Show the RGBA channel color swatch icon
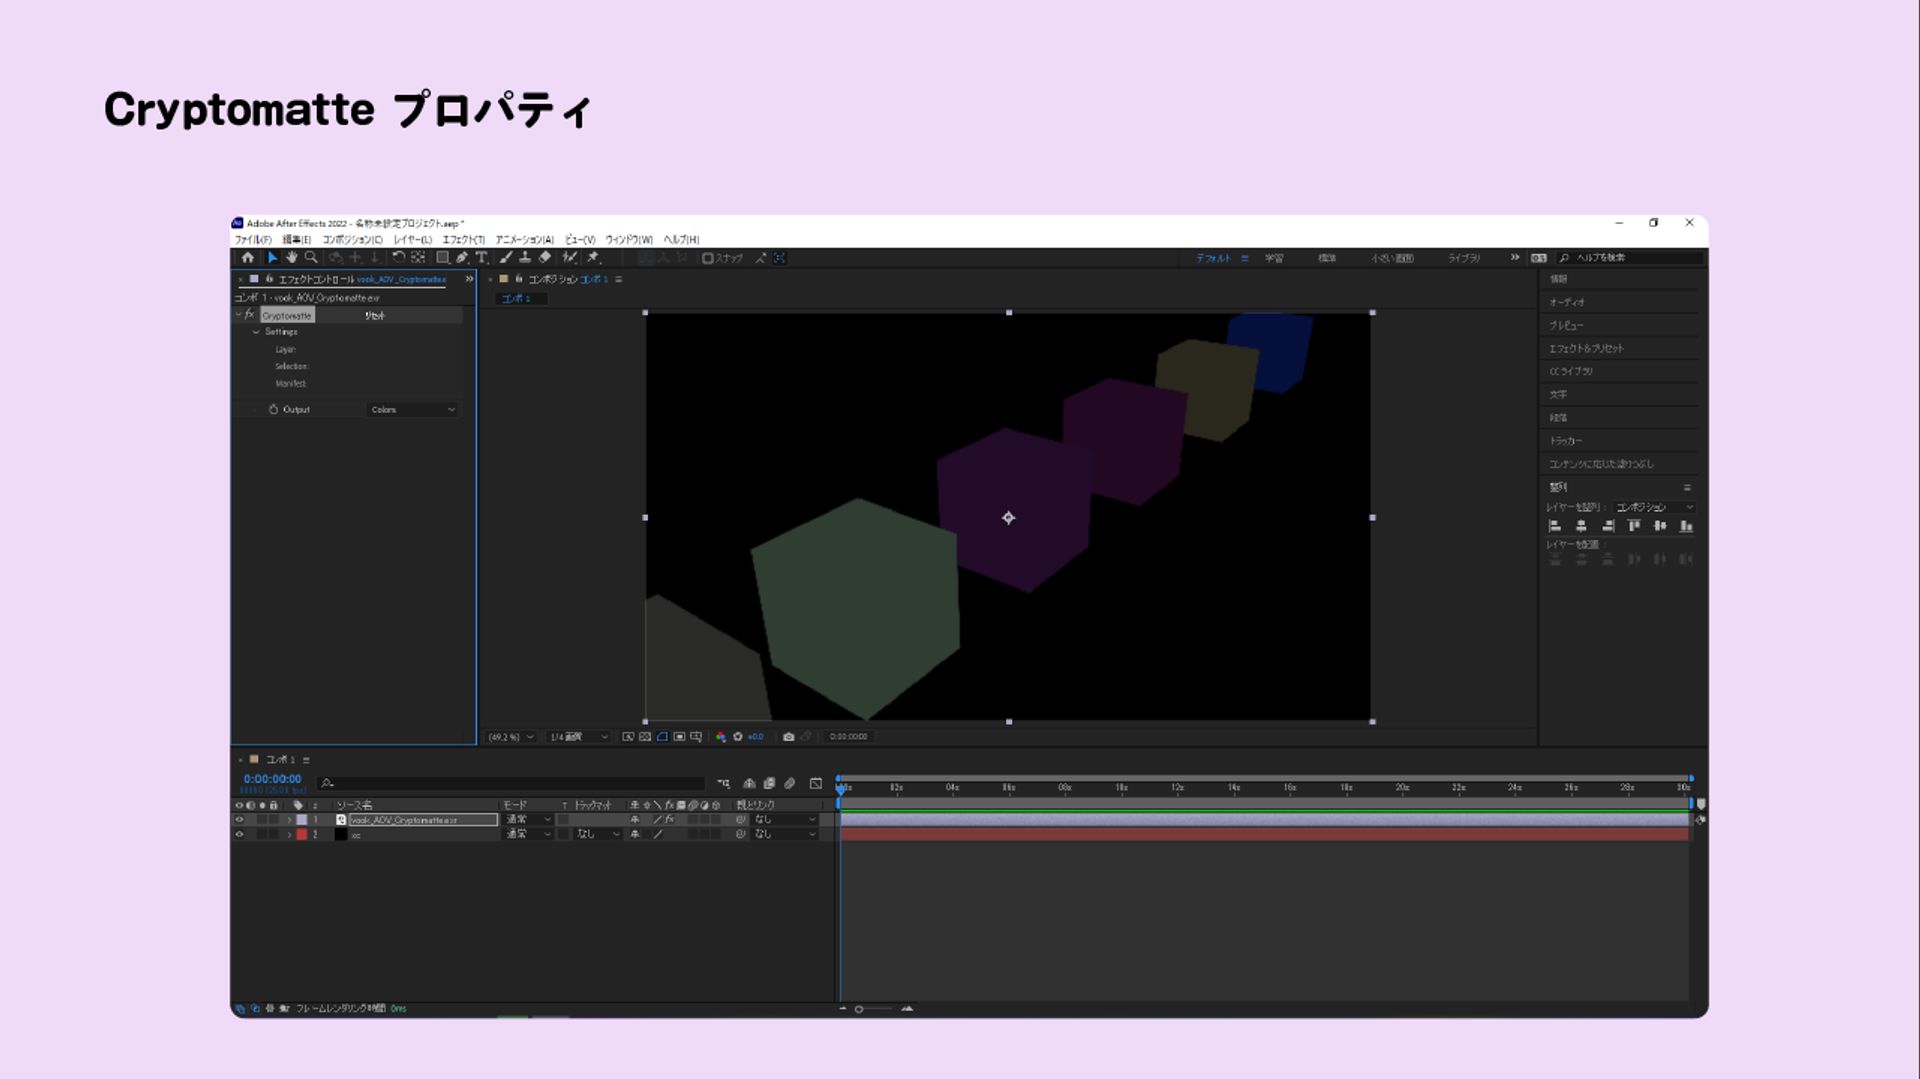 coord(722,736)
